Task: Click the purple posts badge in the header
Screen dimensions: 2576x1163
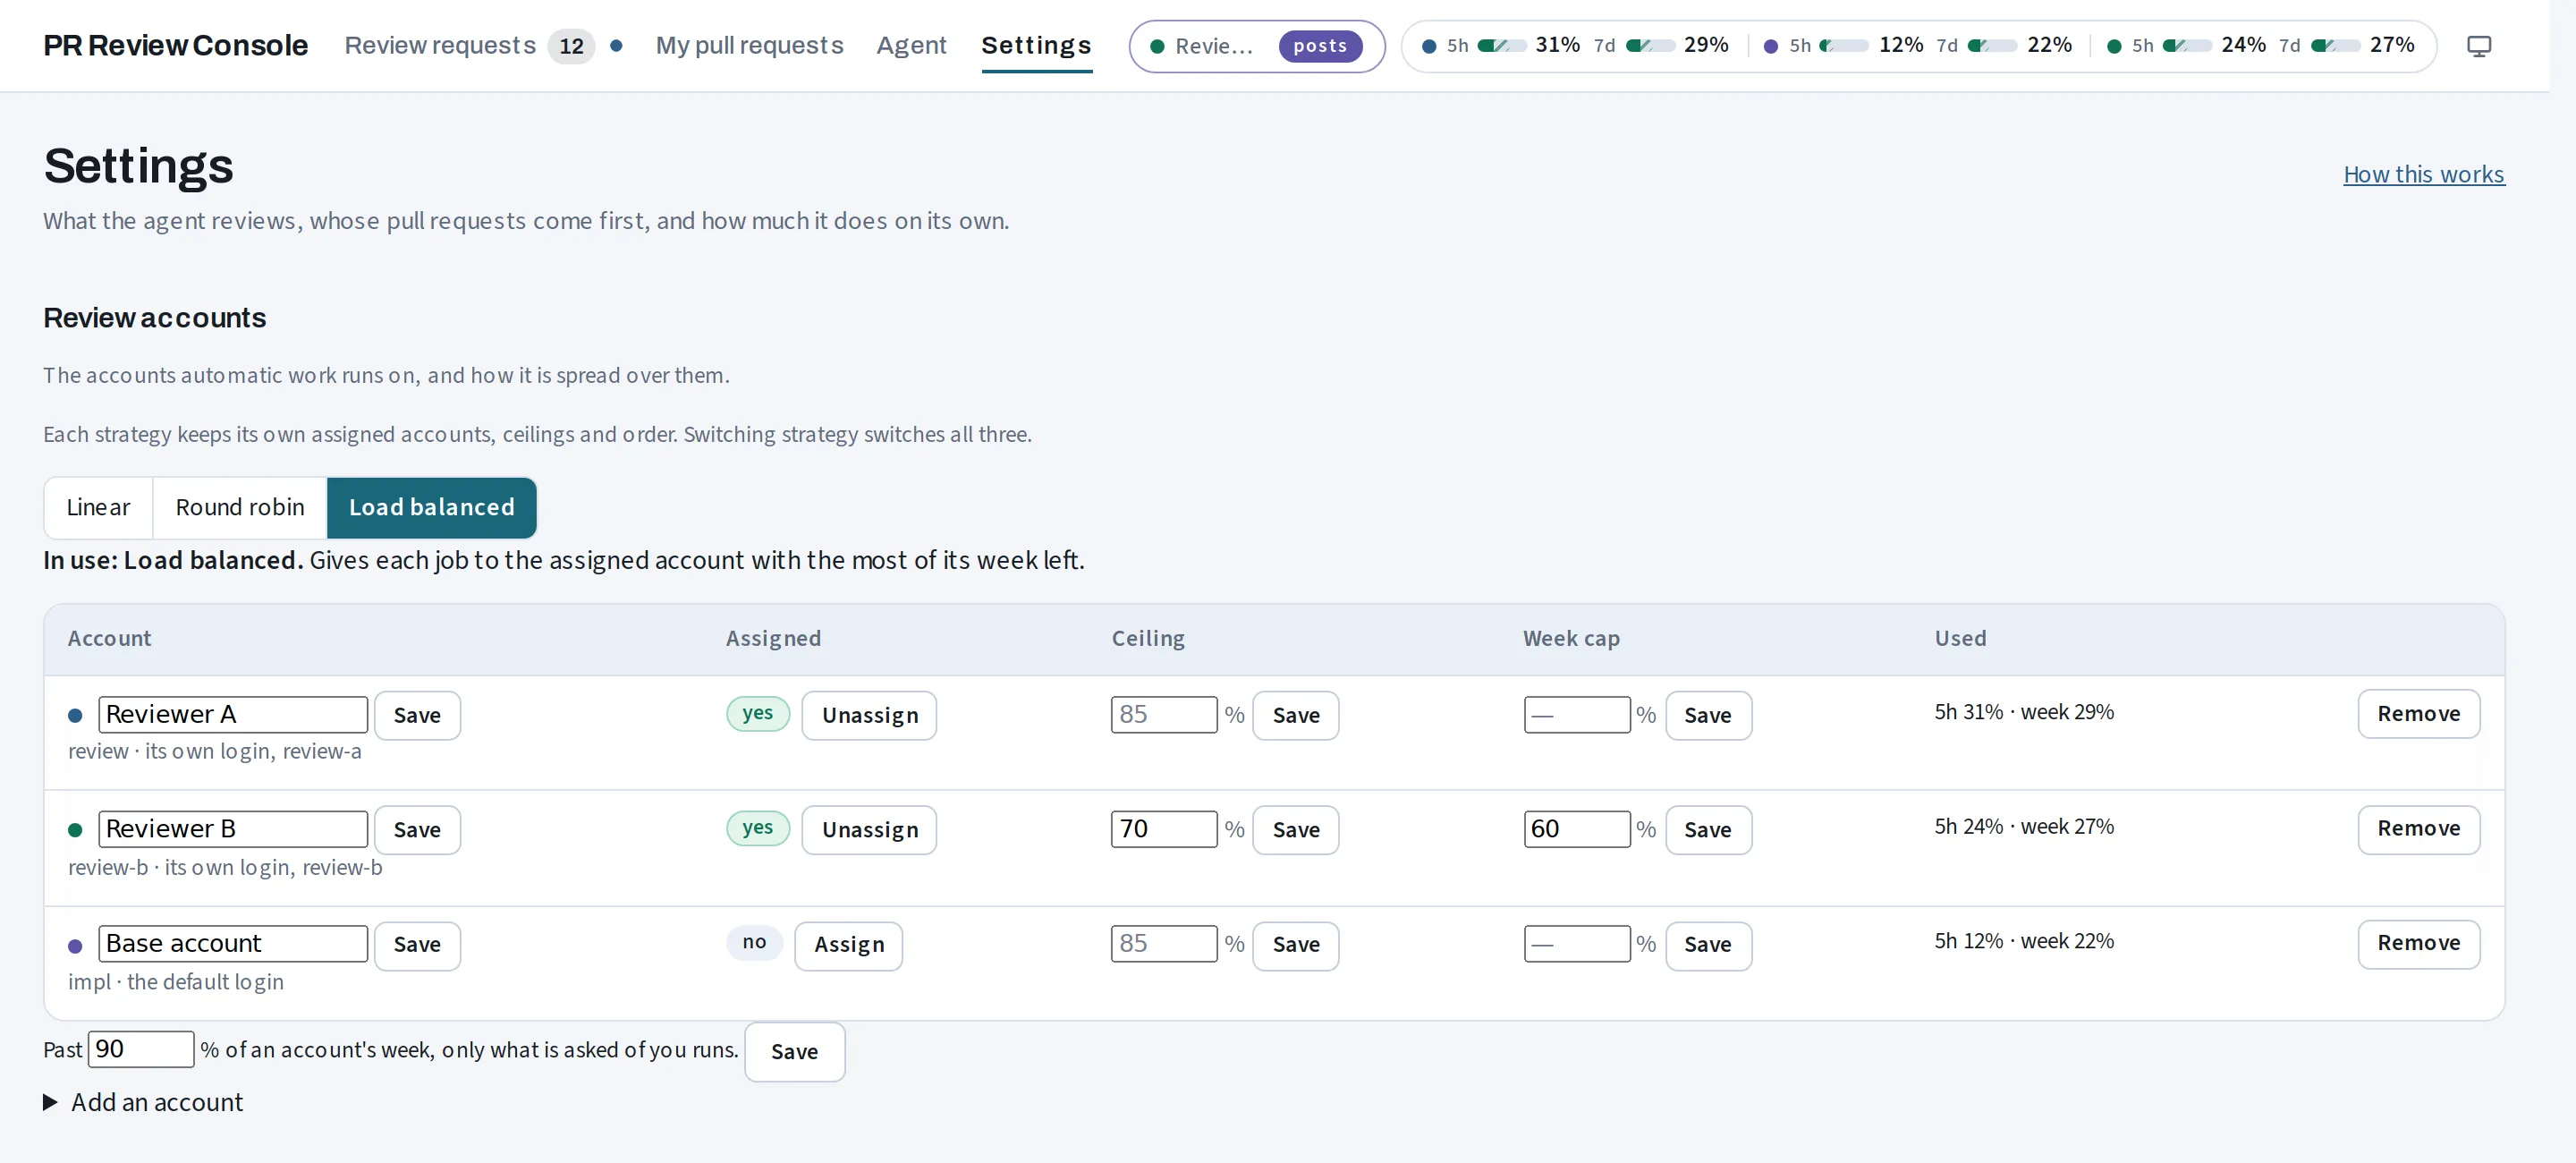Action: point(1320,46)
